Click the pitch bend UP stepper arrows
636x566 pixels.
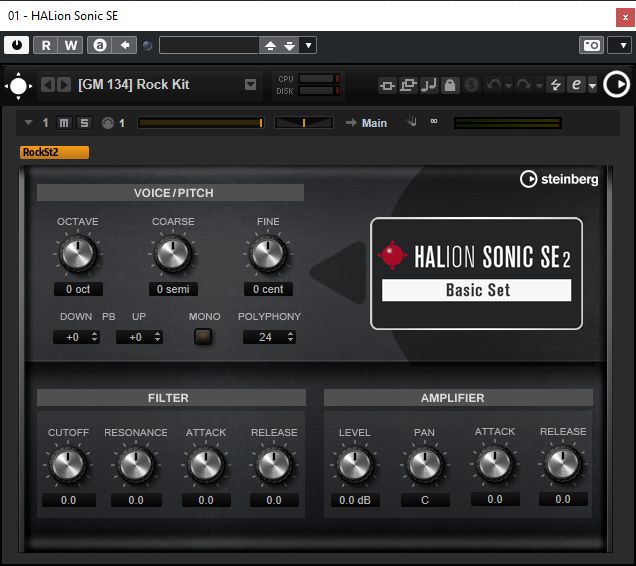pyautogui.click(x=157, y=337)
